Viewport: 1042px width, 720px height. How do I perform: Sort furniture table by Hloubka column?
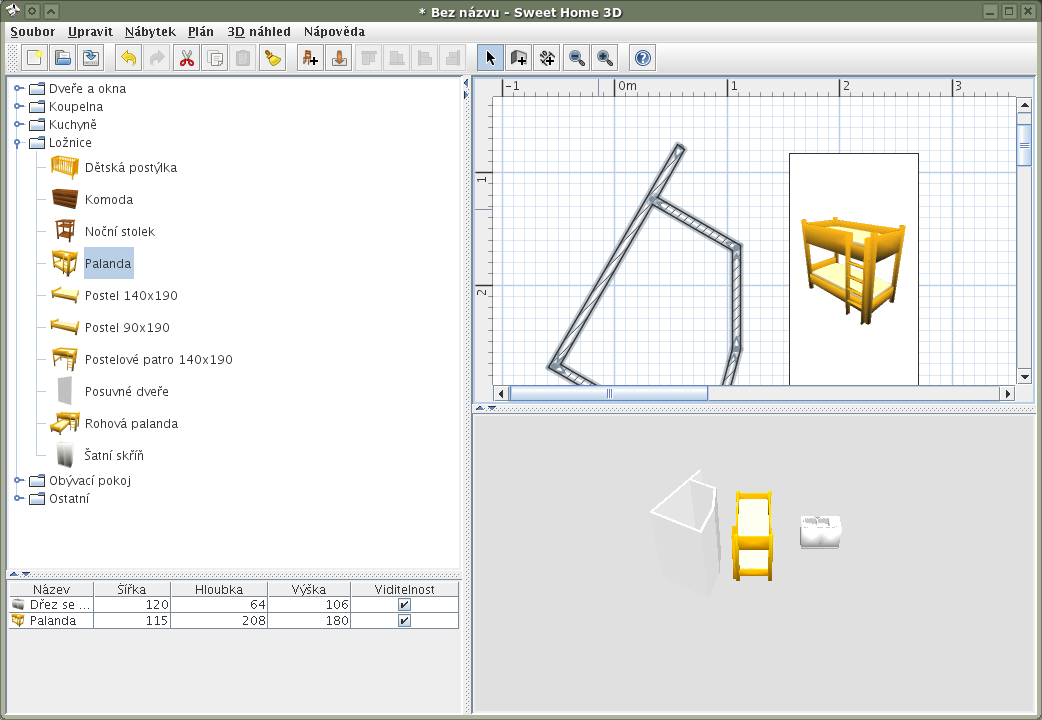click(x=219, y=589)
